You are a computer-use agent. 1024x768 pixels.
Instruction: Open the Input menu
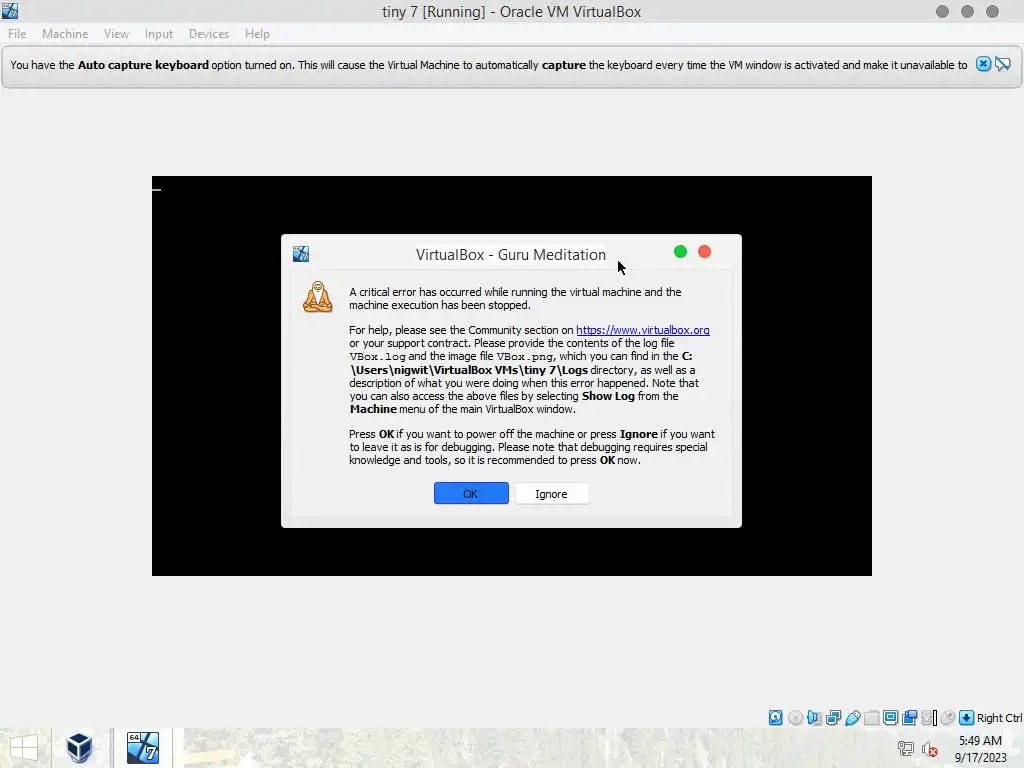pyautogui.click(x=159, y=34)
